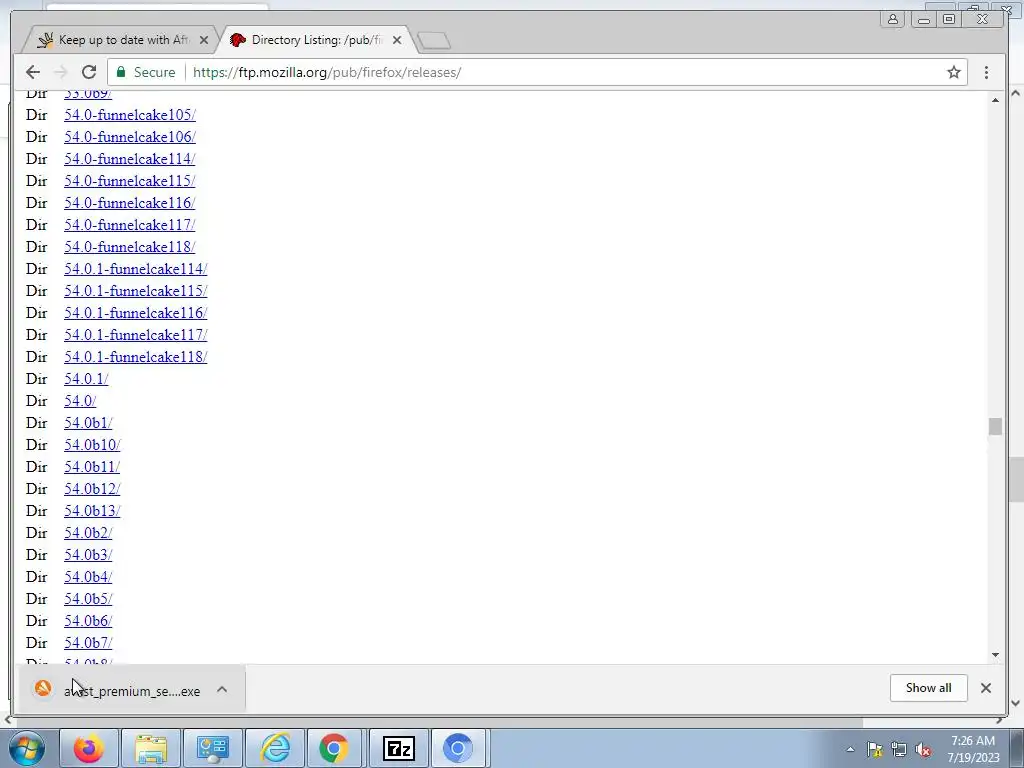
Task: Open the 54.0b2/ beta folder
Action: 88,533
